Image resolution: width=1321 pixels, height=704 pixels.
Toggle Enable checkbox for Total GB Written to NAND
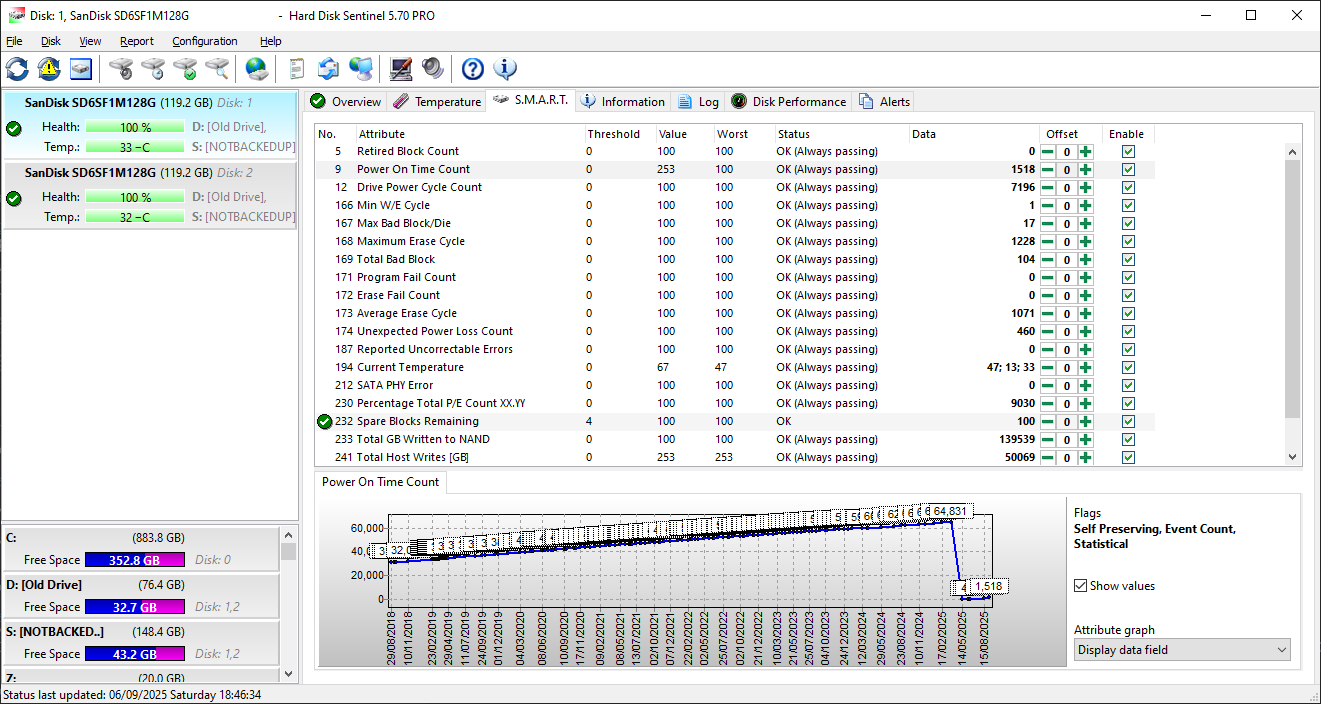pos(1128,440)
